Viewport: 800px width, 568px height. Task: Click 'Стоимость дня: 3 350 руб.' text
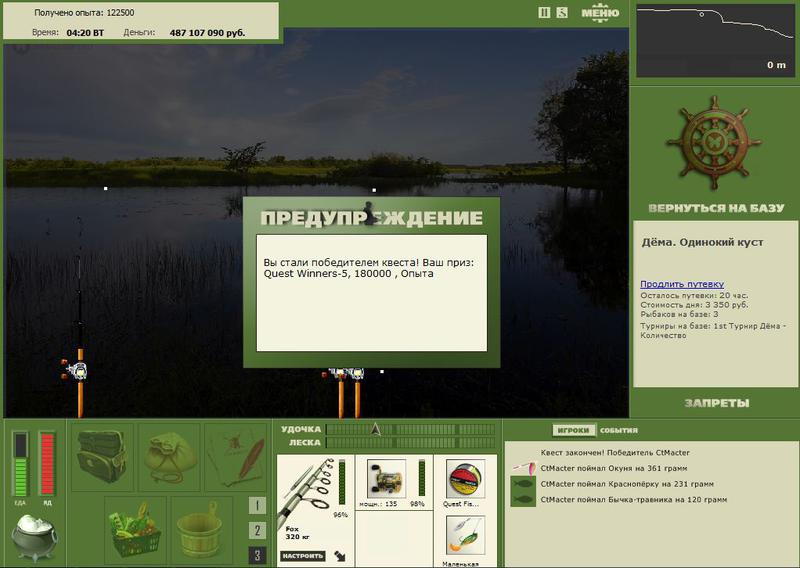pyautogui.click(x=694, y=305)
